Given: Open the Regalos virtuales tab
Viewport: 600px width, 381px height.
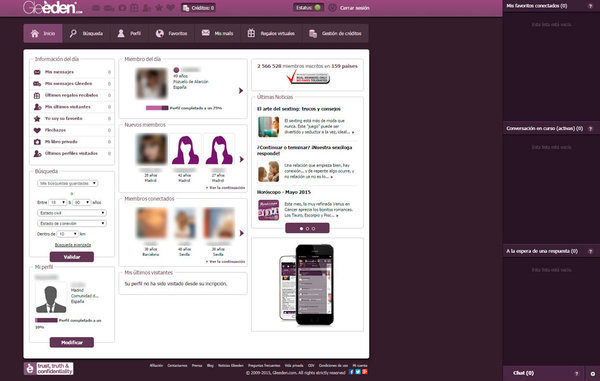Looking at the screenshot, I should coord(271,34).
